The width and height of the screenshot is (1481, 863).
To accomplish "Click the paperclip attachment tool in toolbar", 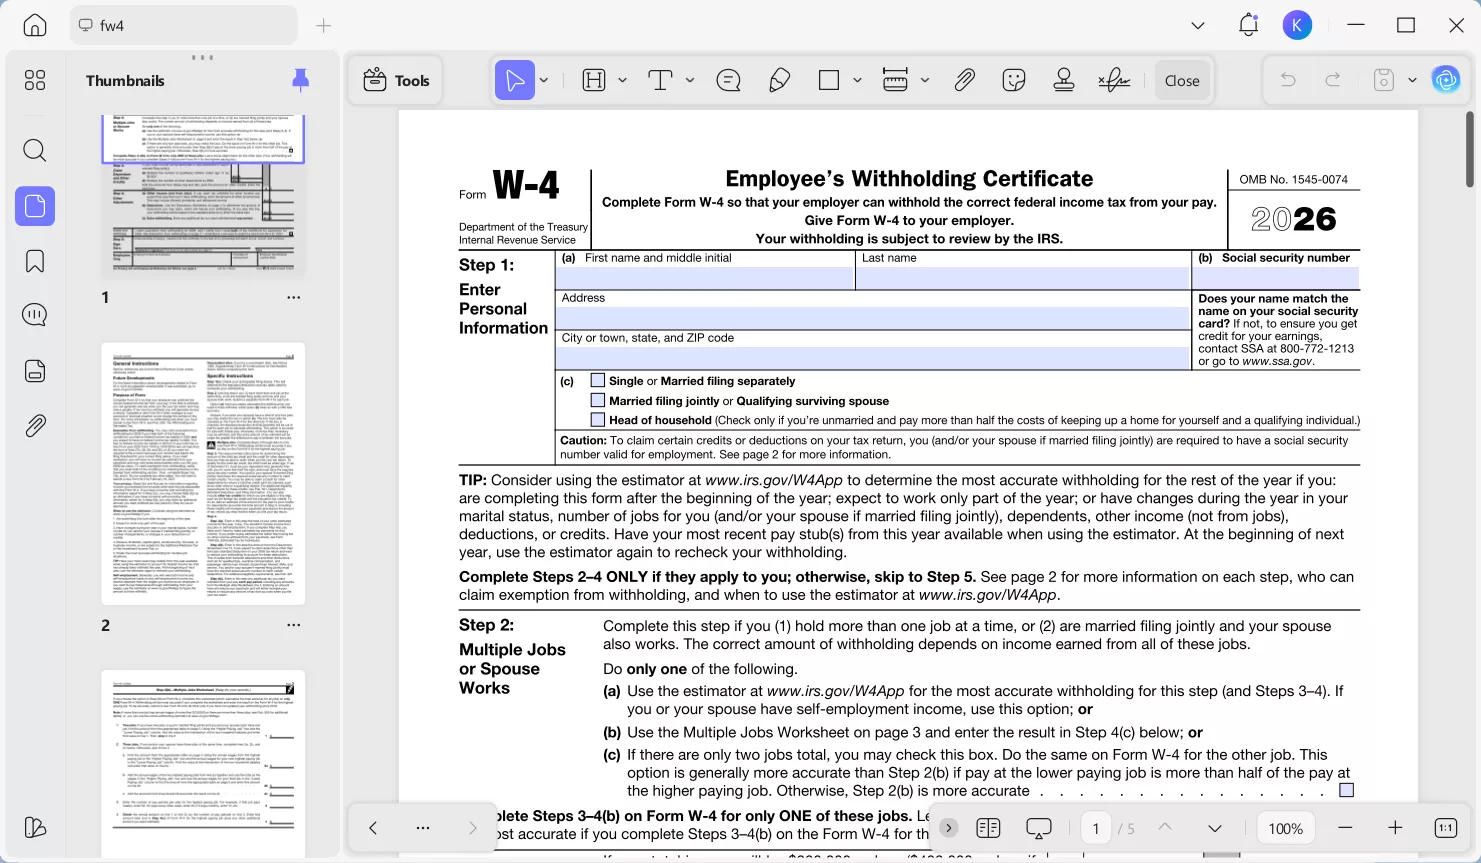I will click(x=964, y=80).
